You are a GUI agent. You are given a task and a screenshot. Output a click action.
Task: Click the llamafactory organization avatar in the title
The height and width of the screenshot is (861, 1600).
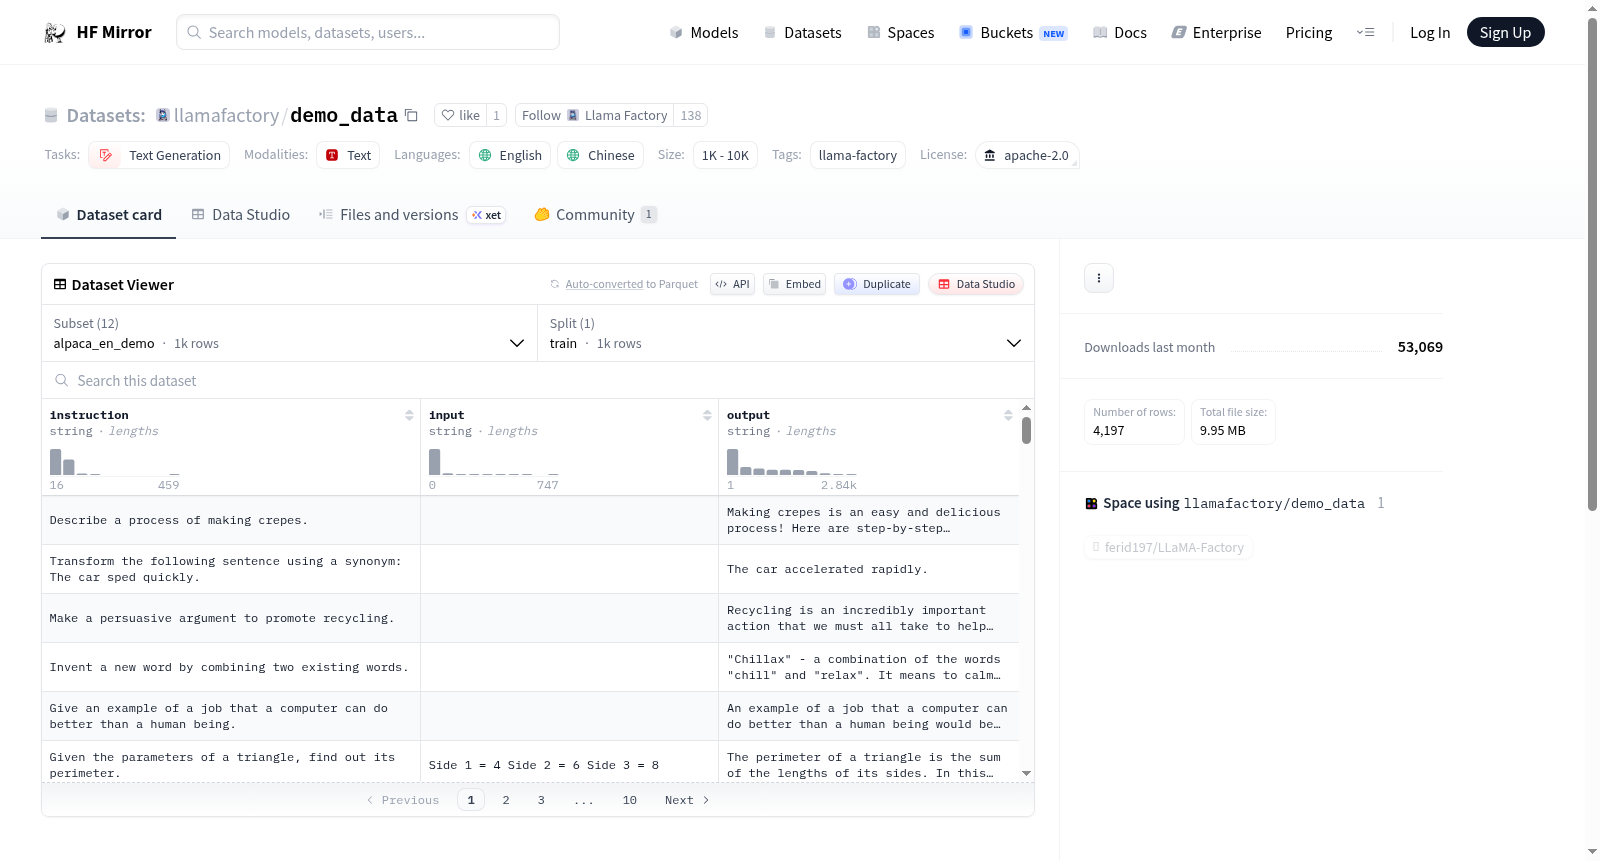pyautogui.click(x=163, y=115)
